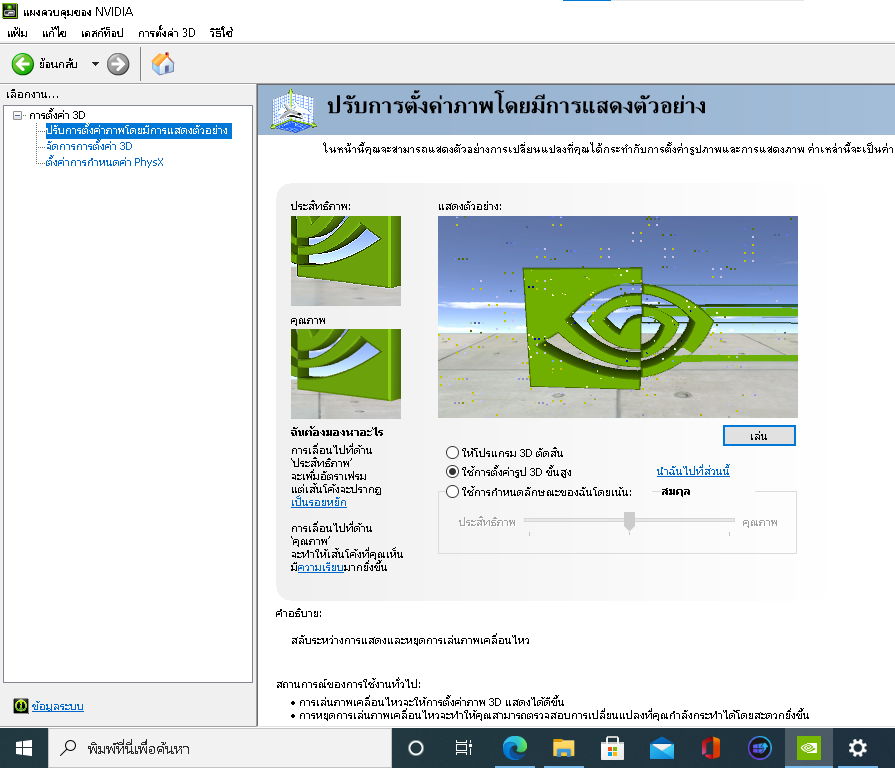Click the ประสิทธิภาพ sample thumbnail

(x=346, y=261)
